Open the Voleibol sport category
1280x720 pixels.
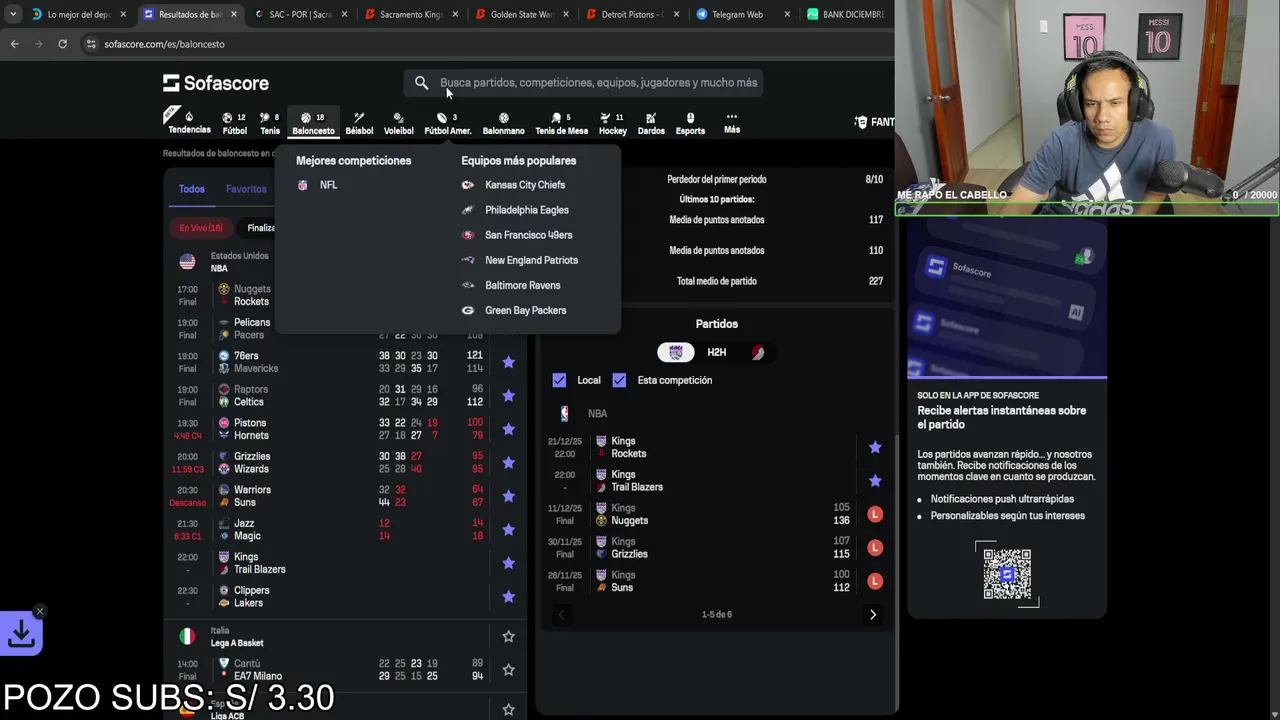point(398,123)
